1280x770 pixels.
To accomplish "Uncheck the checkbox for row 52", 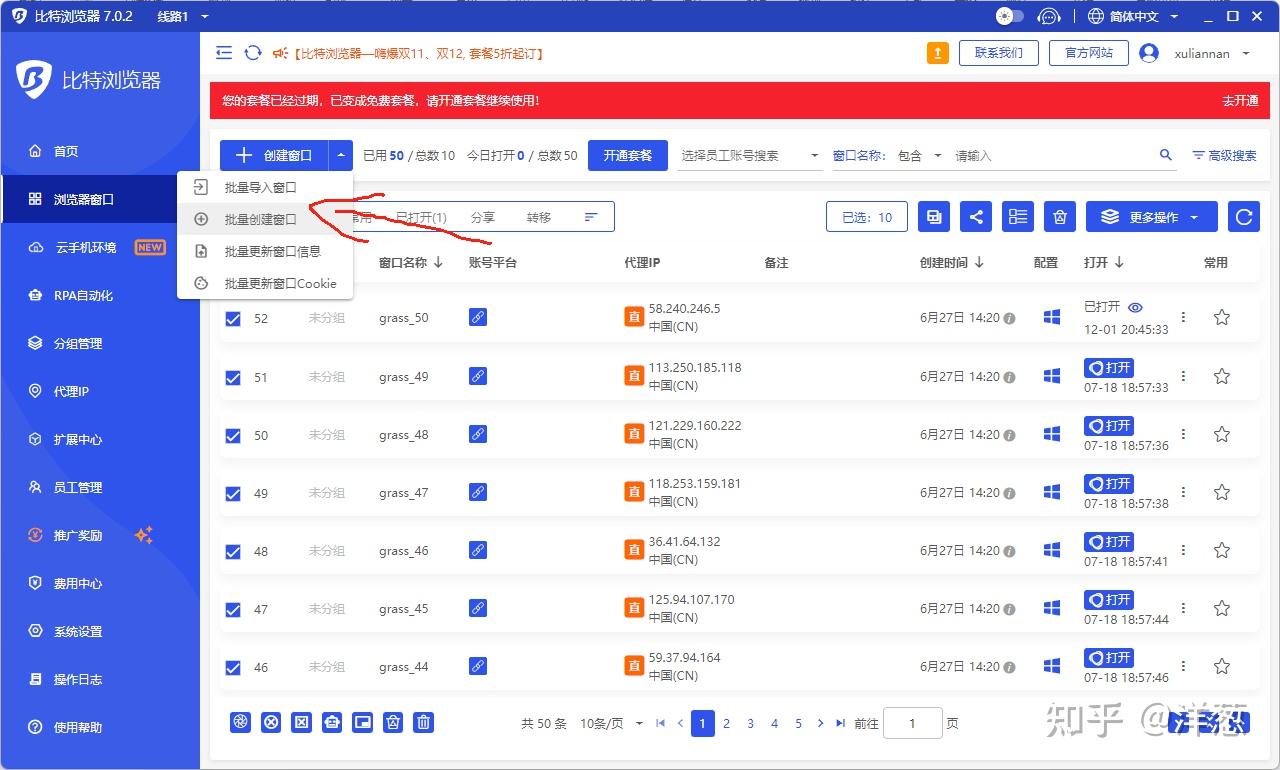I will (233, 319).
